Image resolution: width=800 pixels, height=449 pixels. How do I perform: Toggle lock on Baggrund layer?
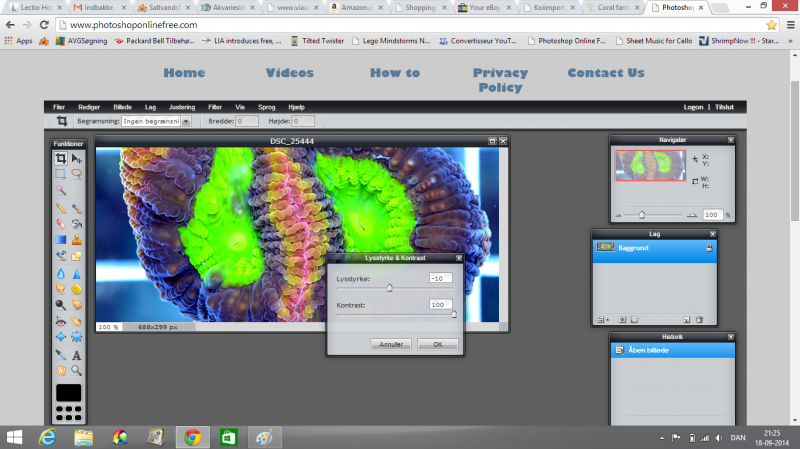pos(708,246)
